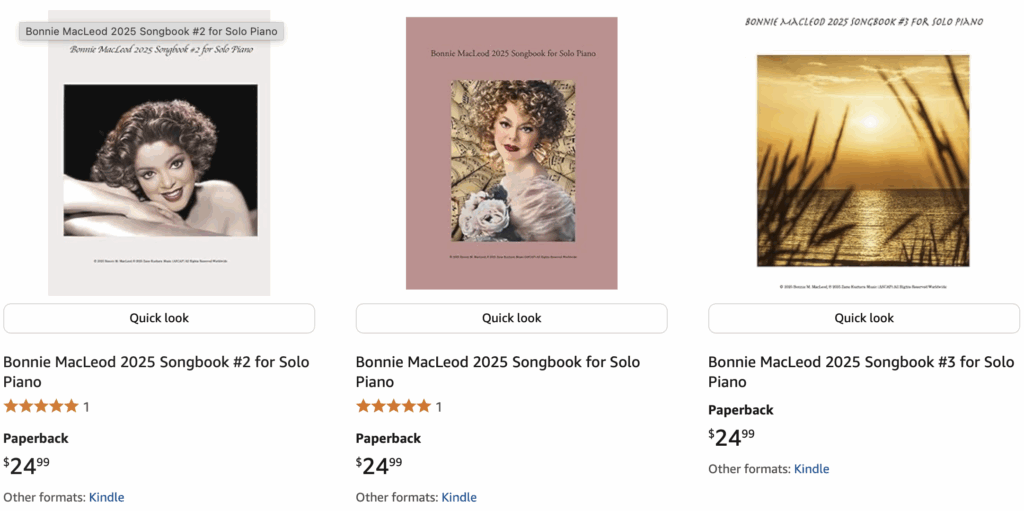Image resolution: width=1024 pixels, height=511 pixels.
Task: Click Paperback under Songbook #2
Action: 36,438
